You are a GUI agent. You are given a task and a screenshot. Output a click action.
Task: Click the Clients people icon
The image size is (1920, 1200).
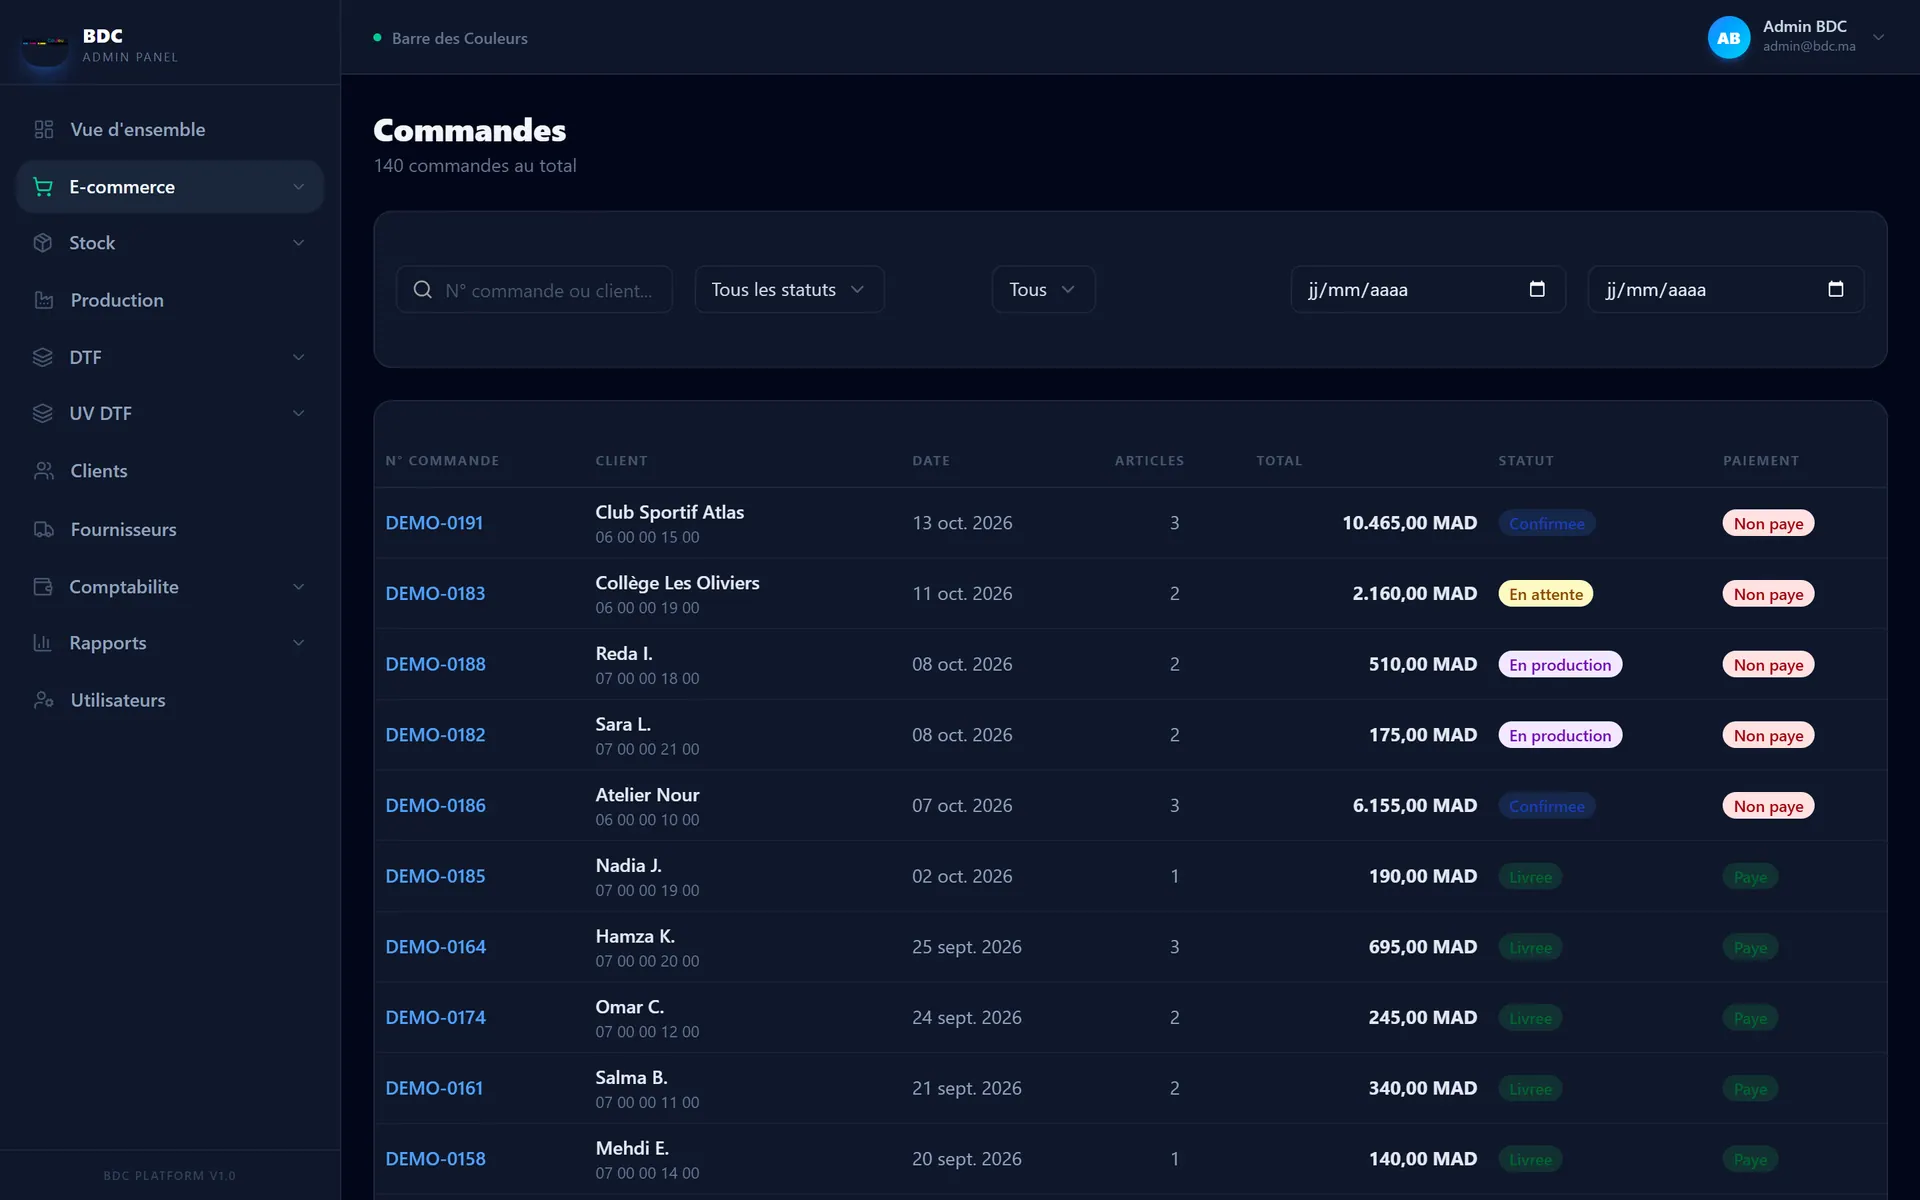(44, 471)
